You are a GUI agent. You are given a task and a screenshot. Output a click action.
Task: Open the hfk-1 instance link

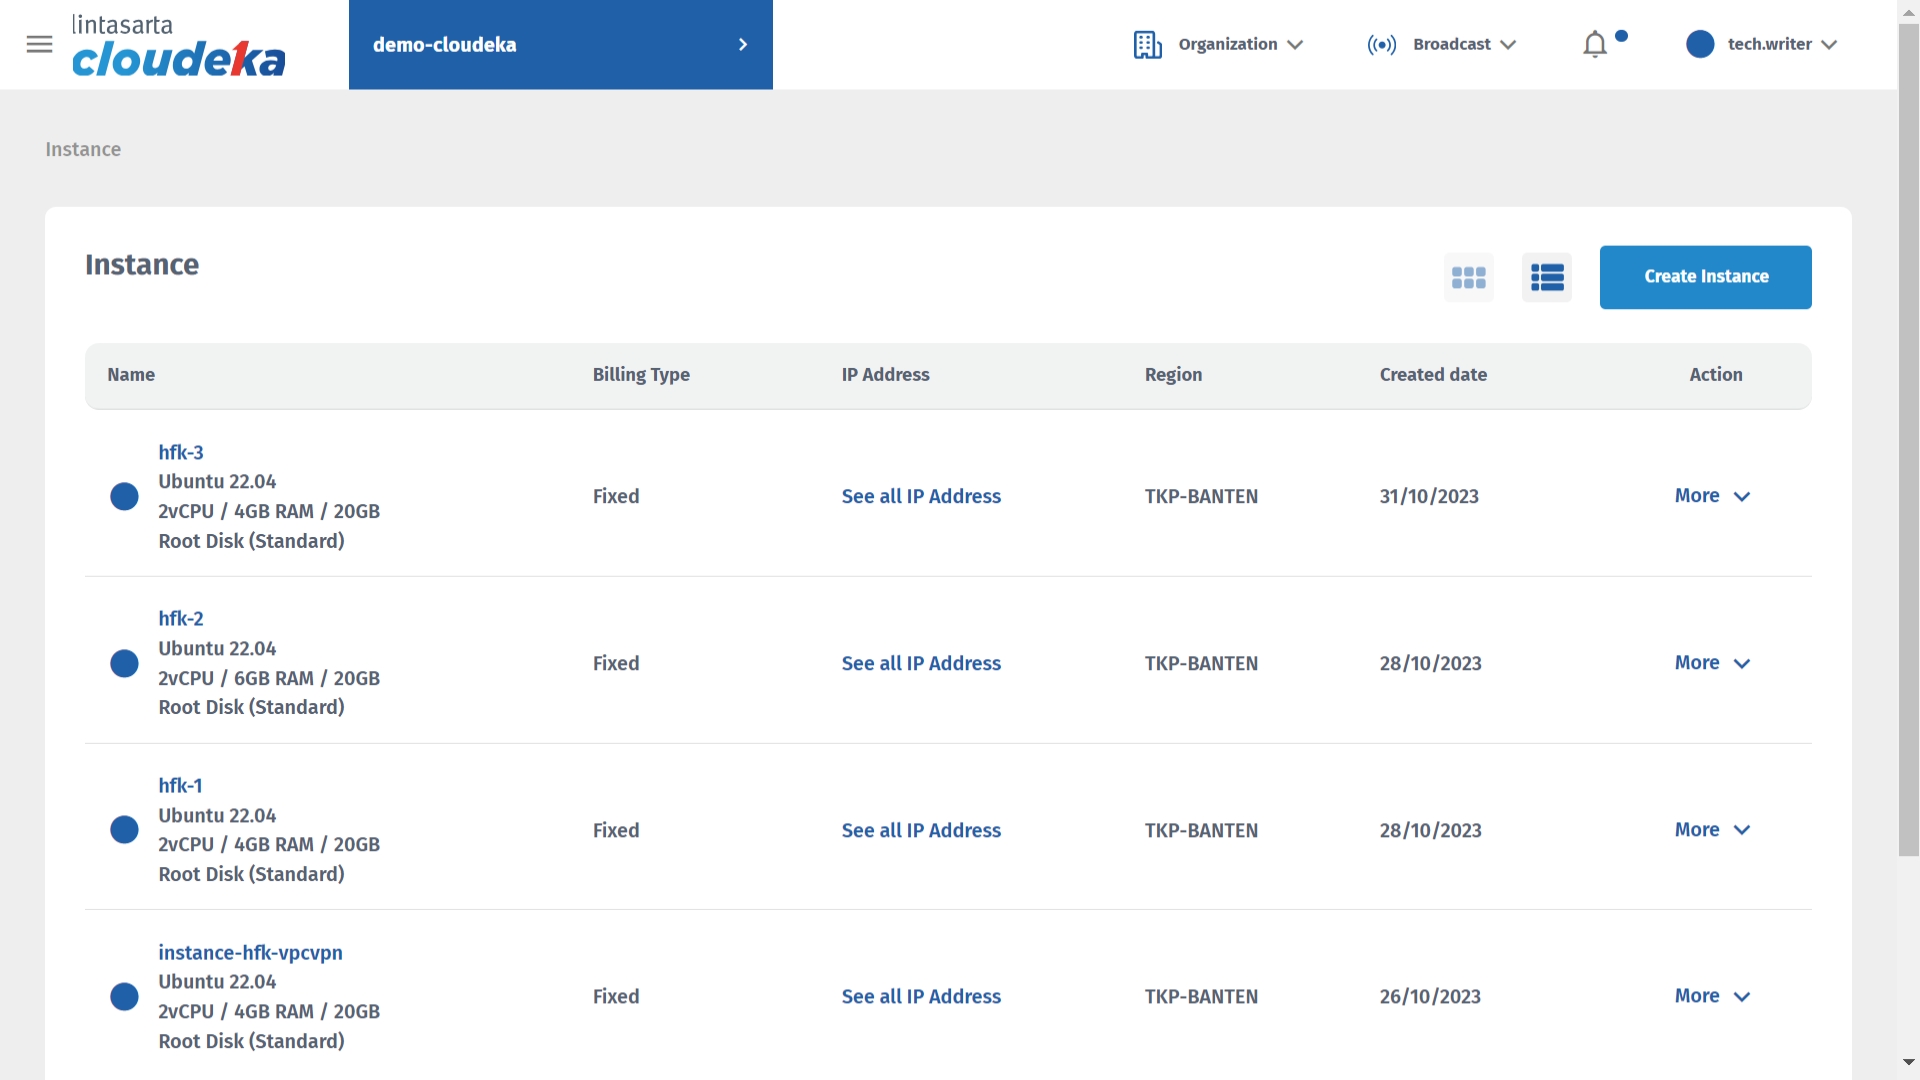[180, 786]
